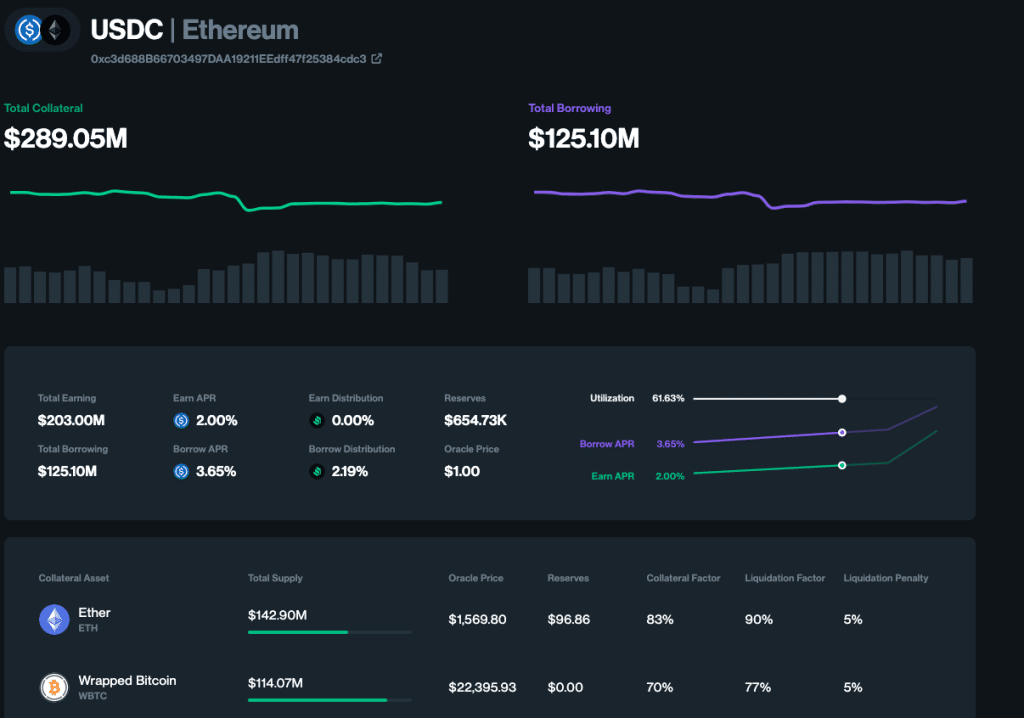Click the 83% Ether collateral factor
This screenshot has height=718, width=1024.
(660, 619)
